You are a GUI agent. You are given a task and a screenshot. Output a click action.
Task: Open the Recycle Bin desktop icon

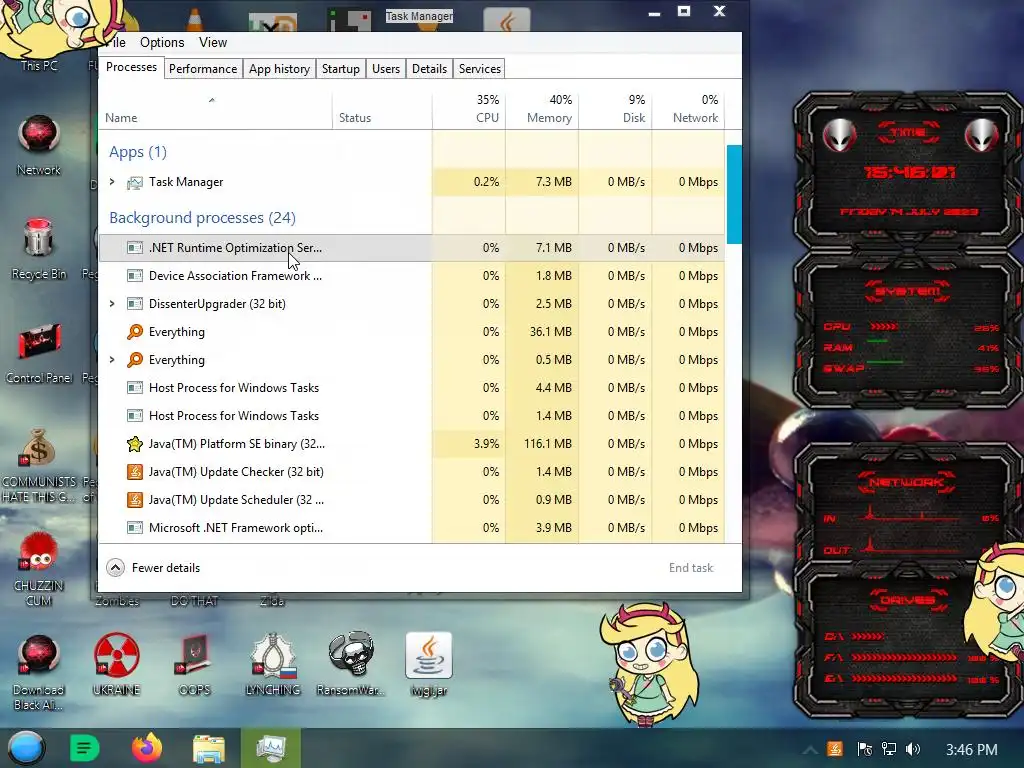(39, 249)
